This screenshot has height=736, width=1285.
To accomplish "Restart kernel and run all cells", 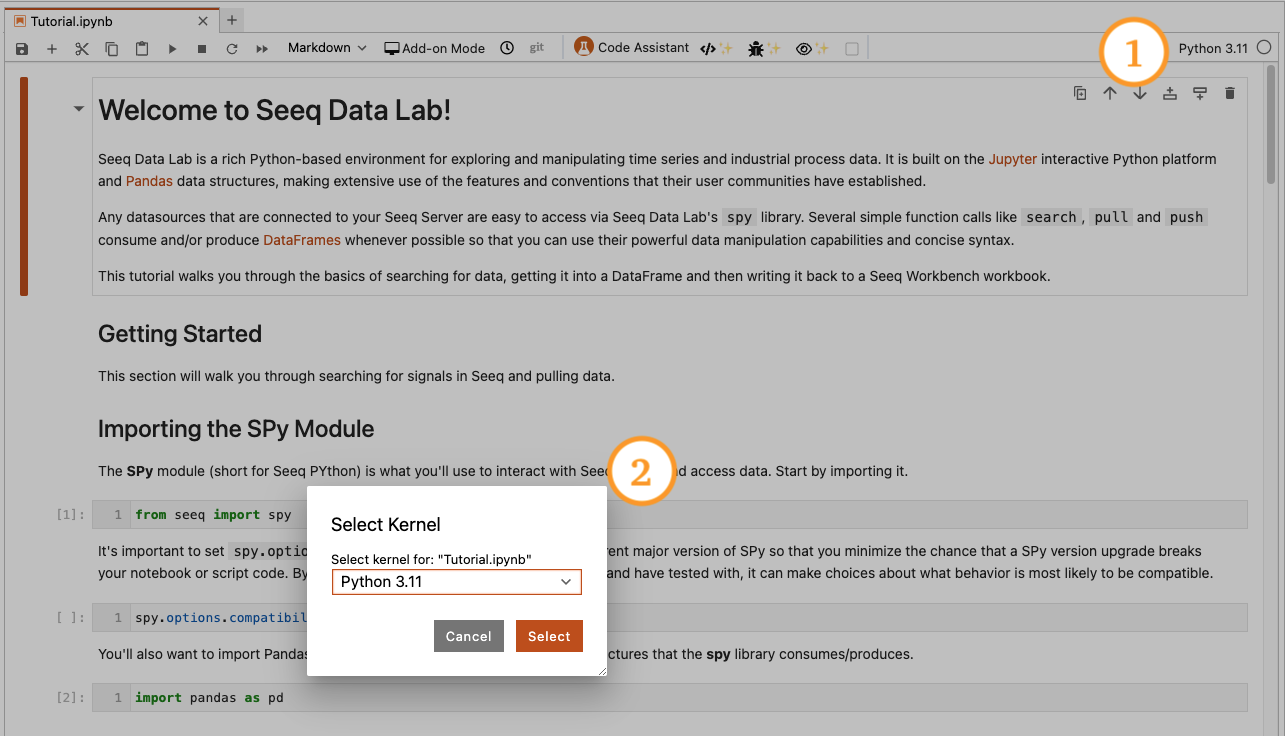I will click(x=262, y=48).
